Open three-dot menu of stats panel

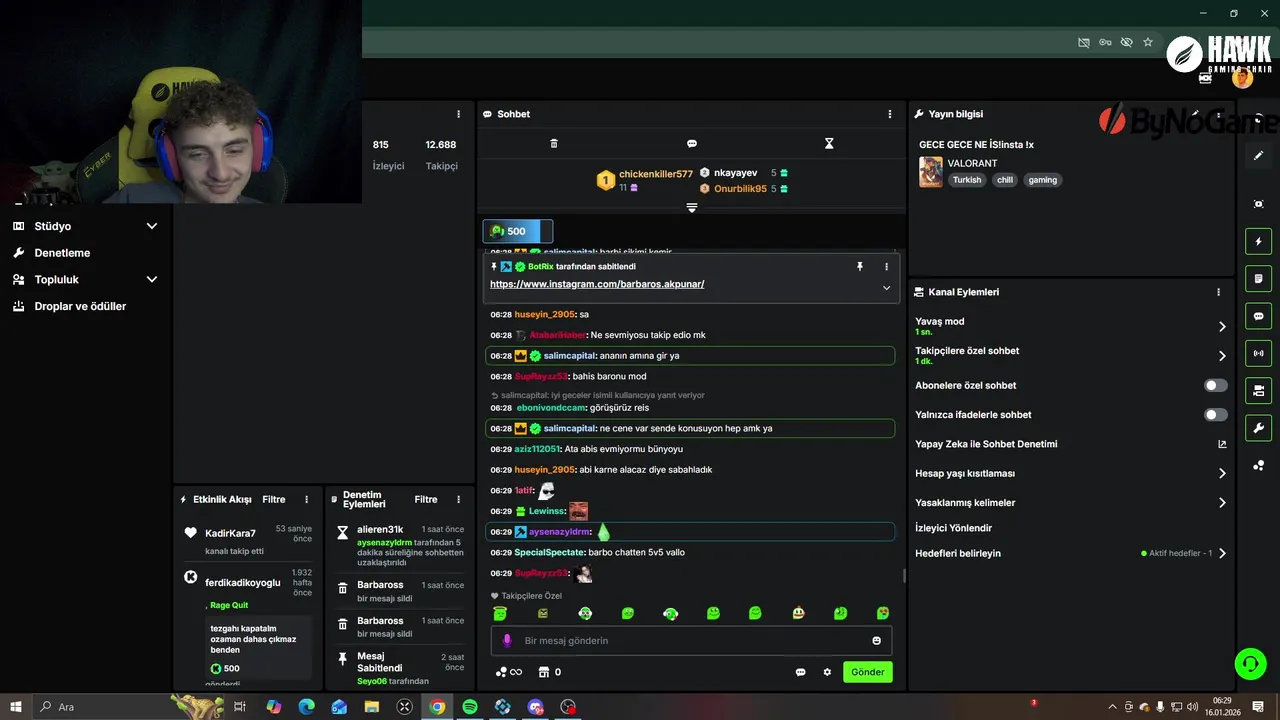tap(459, 114)
